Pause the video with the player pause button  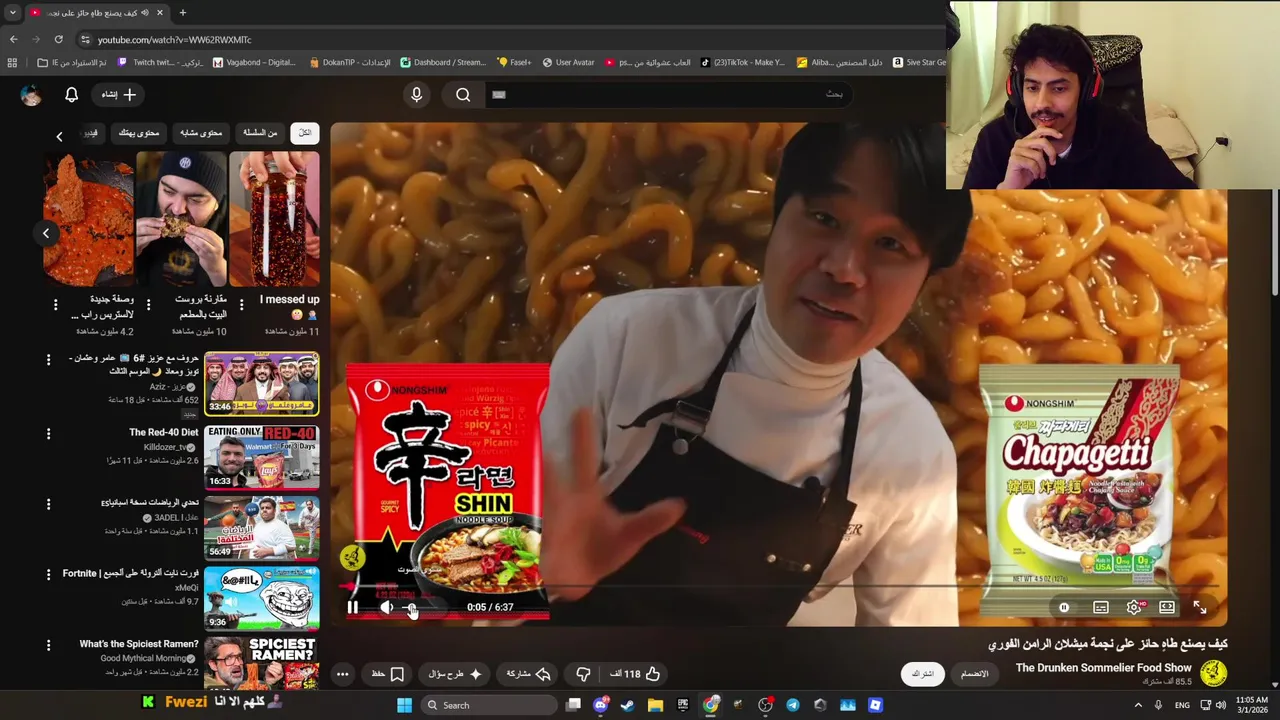352,607
